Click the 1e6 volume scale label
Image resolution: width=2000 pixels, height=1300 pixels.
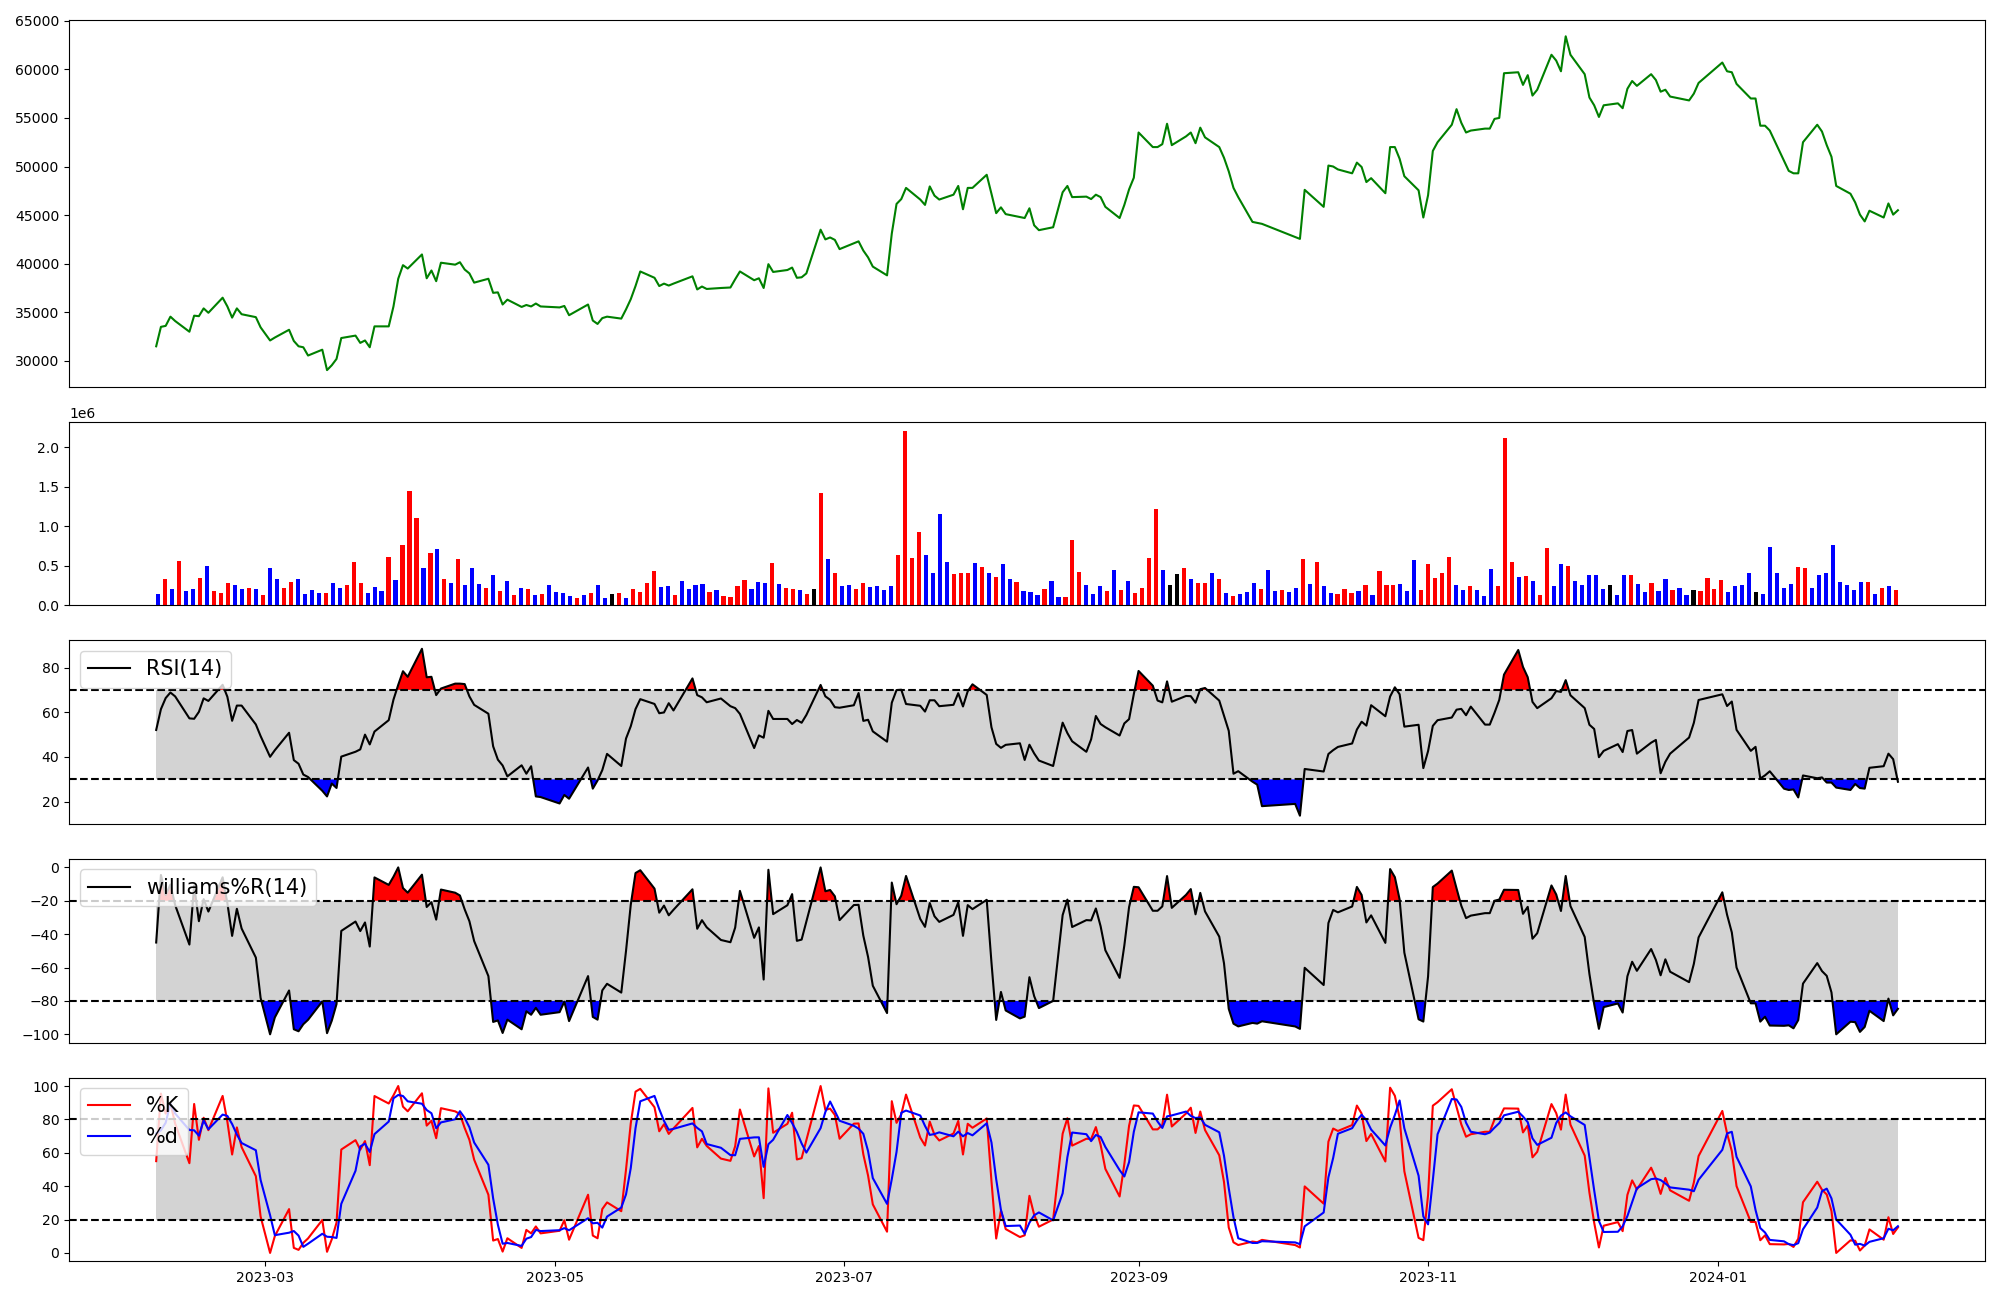82,413
